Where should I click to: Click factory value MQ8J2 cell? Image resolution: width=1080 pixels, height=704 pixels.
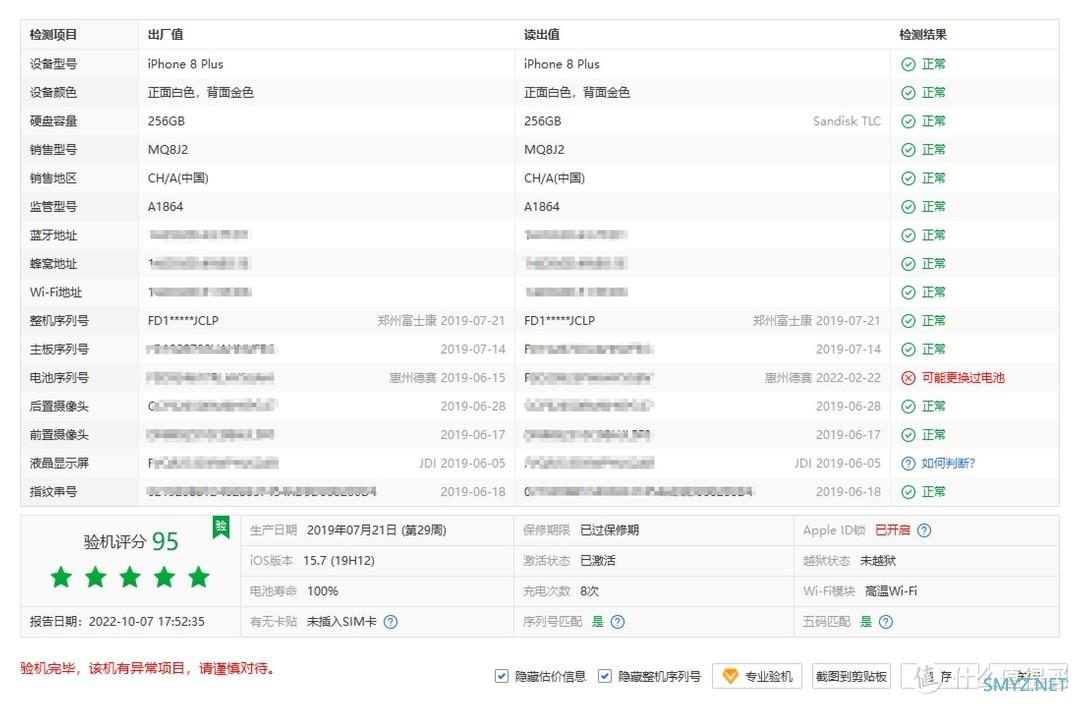click(x=167, y=149)
